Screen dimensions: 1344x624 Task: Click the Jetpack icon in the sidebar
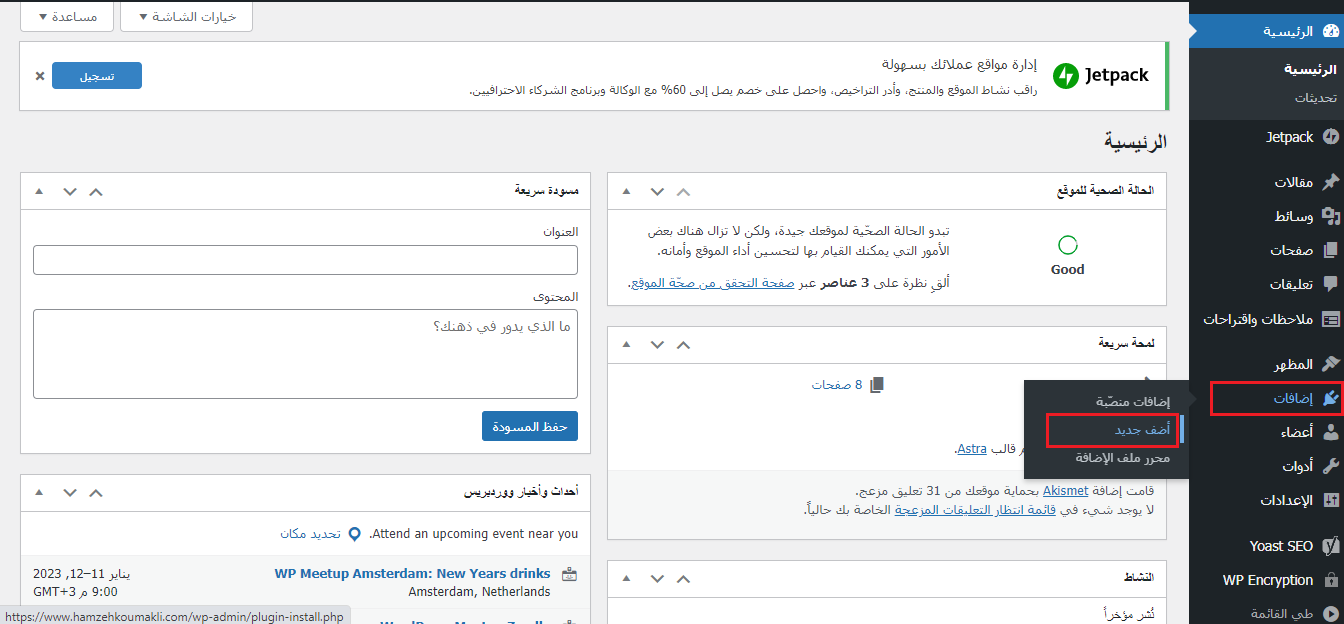click(x=1330, y=137)
